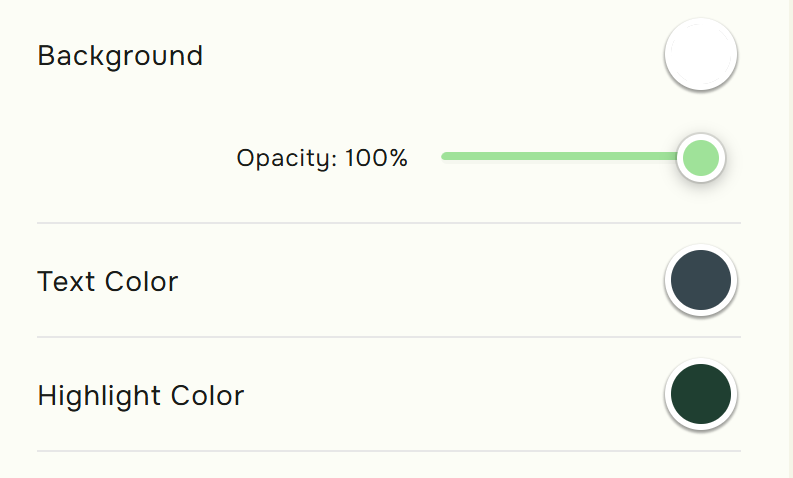The image size is (793, 478).
Task: Click the "Background" label
Action: [120, 56]
